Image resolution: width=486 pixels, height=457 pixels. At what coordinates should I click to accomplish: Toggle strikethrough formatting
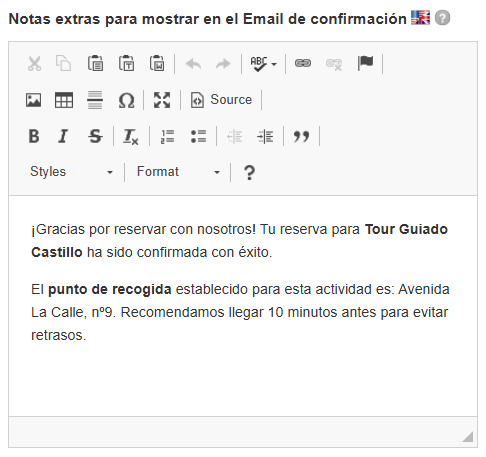[x=95, y=136]
